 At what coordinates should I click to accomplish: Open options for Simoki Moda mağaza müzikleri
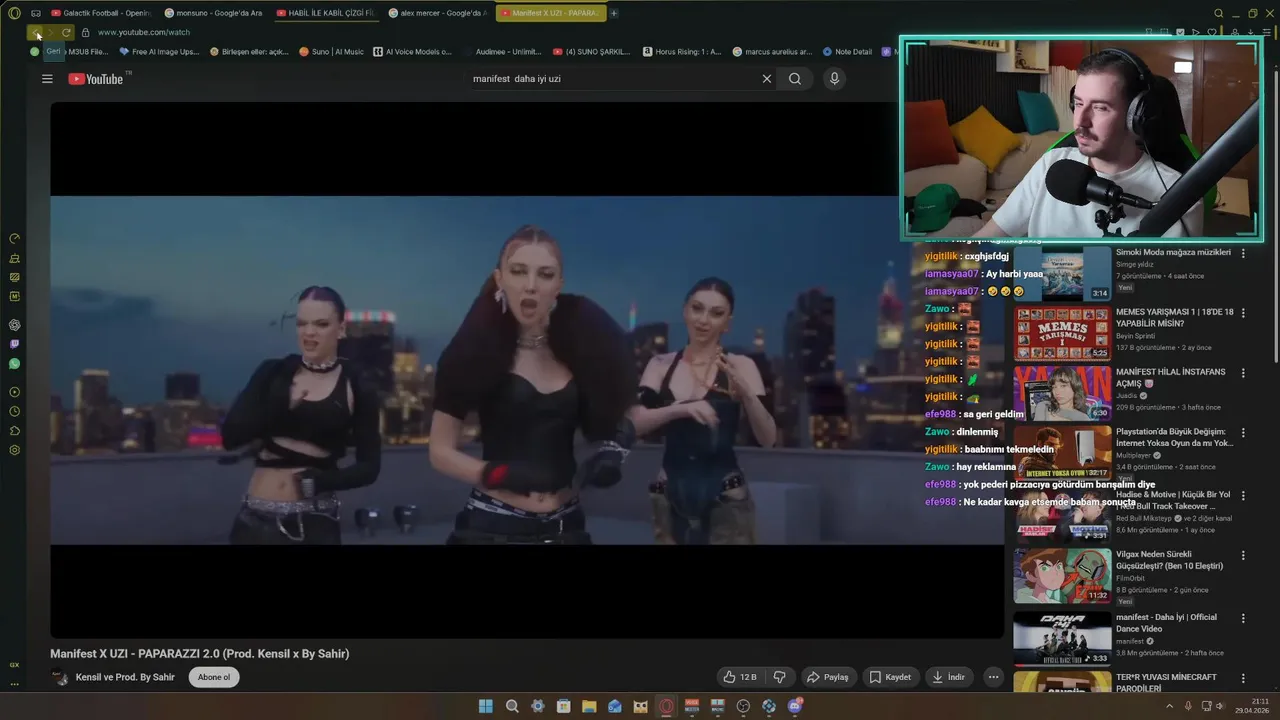[1243, 253]
